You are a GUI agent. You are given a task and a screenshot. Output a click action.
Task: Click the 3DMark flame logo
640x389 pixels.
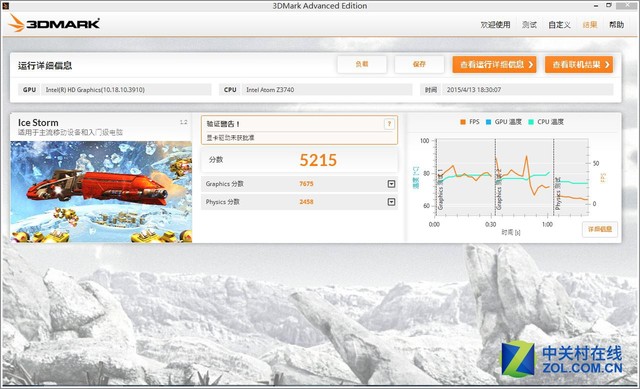click(x=16, y=23)
